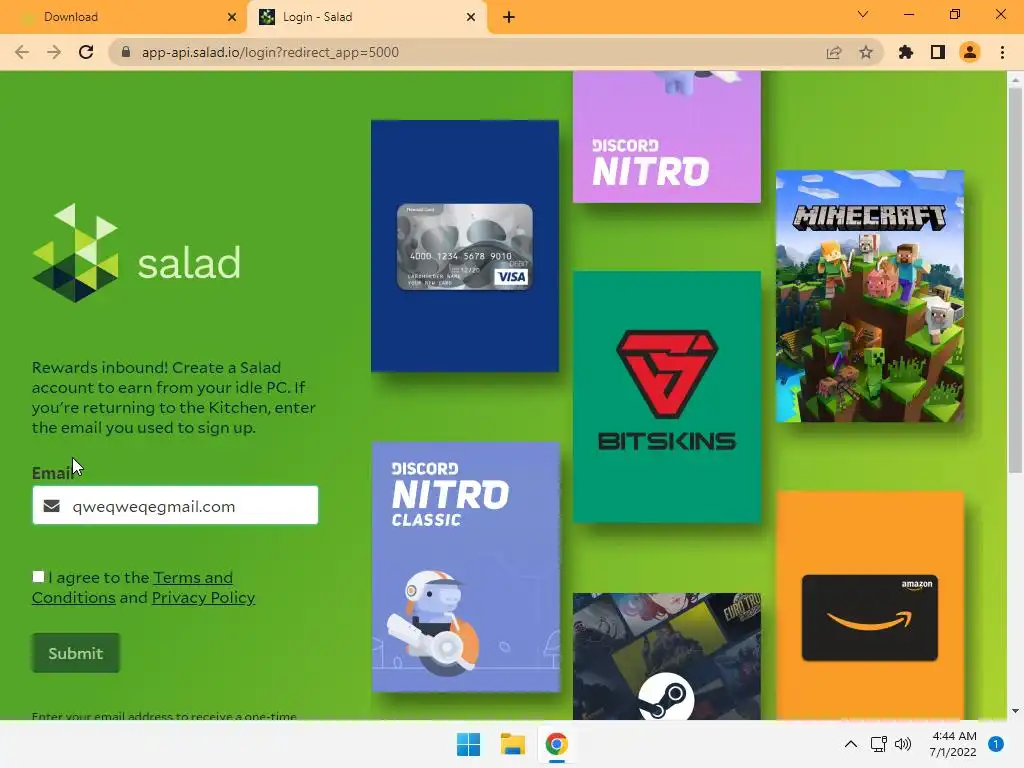Open File Explorer from taskbar

coord(513,744)
